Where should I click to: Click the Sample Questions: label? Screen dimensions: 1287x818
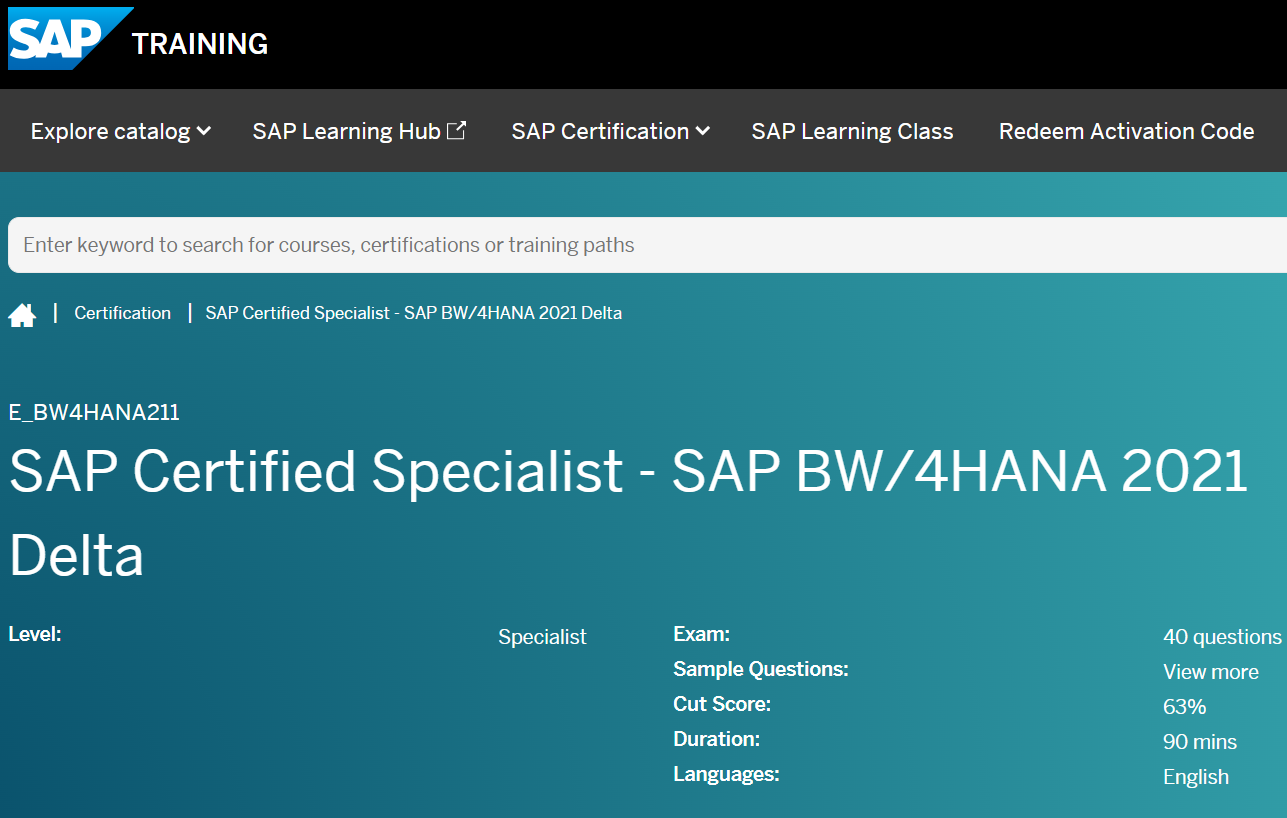point(760,669)
